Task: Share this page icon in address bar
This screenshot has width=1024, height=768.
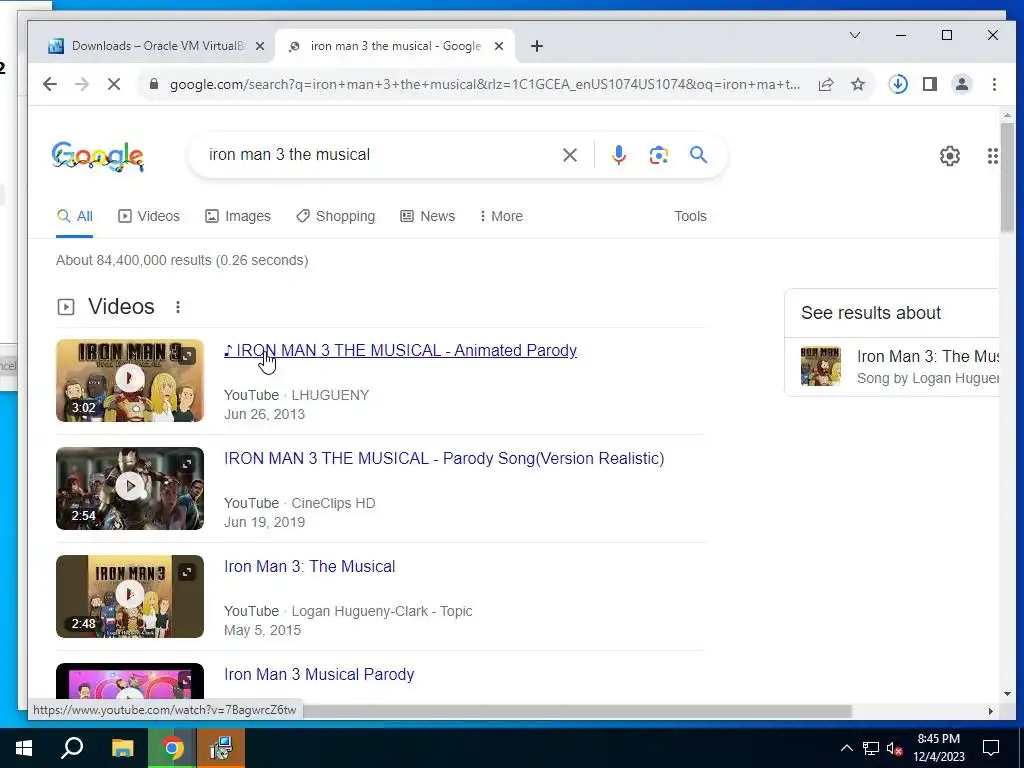Action: coord(826,84)
